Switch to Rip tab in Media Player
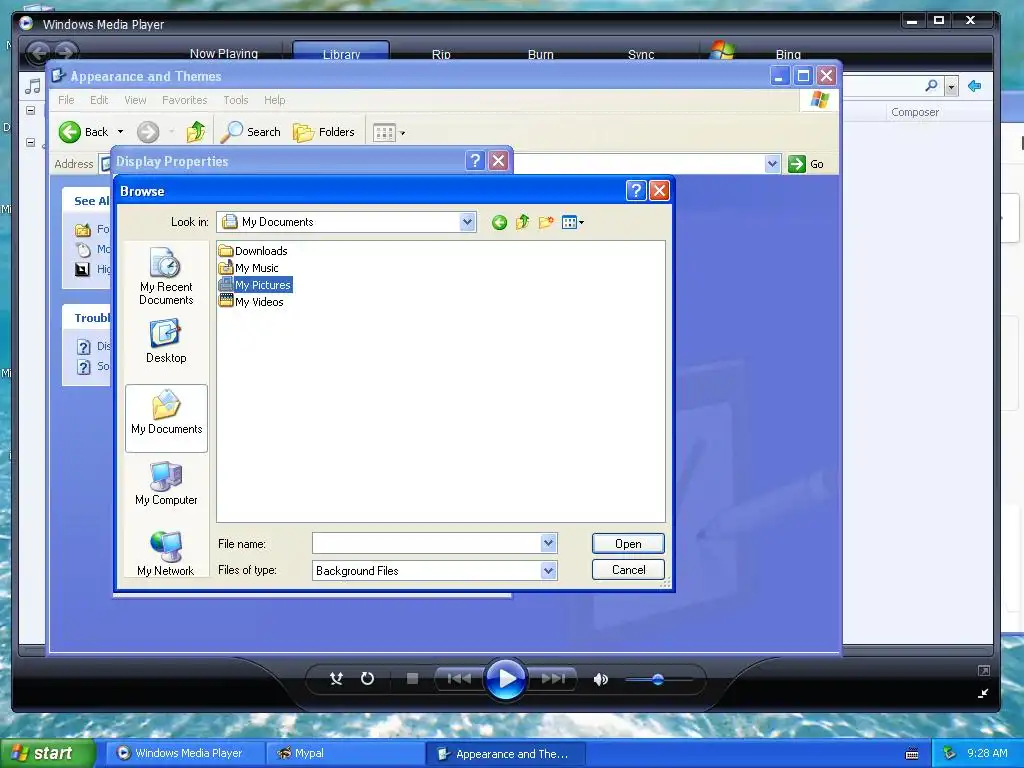The width and height of the screenshot is (1024, 768). [x=441, y=54]
